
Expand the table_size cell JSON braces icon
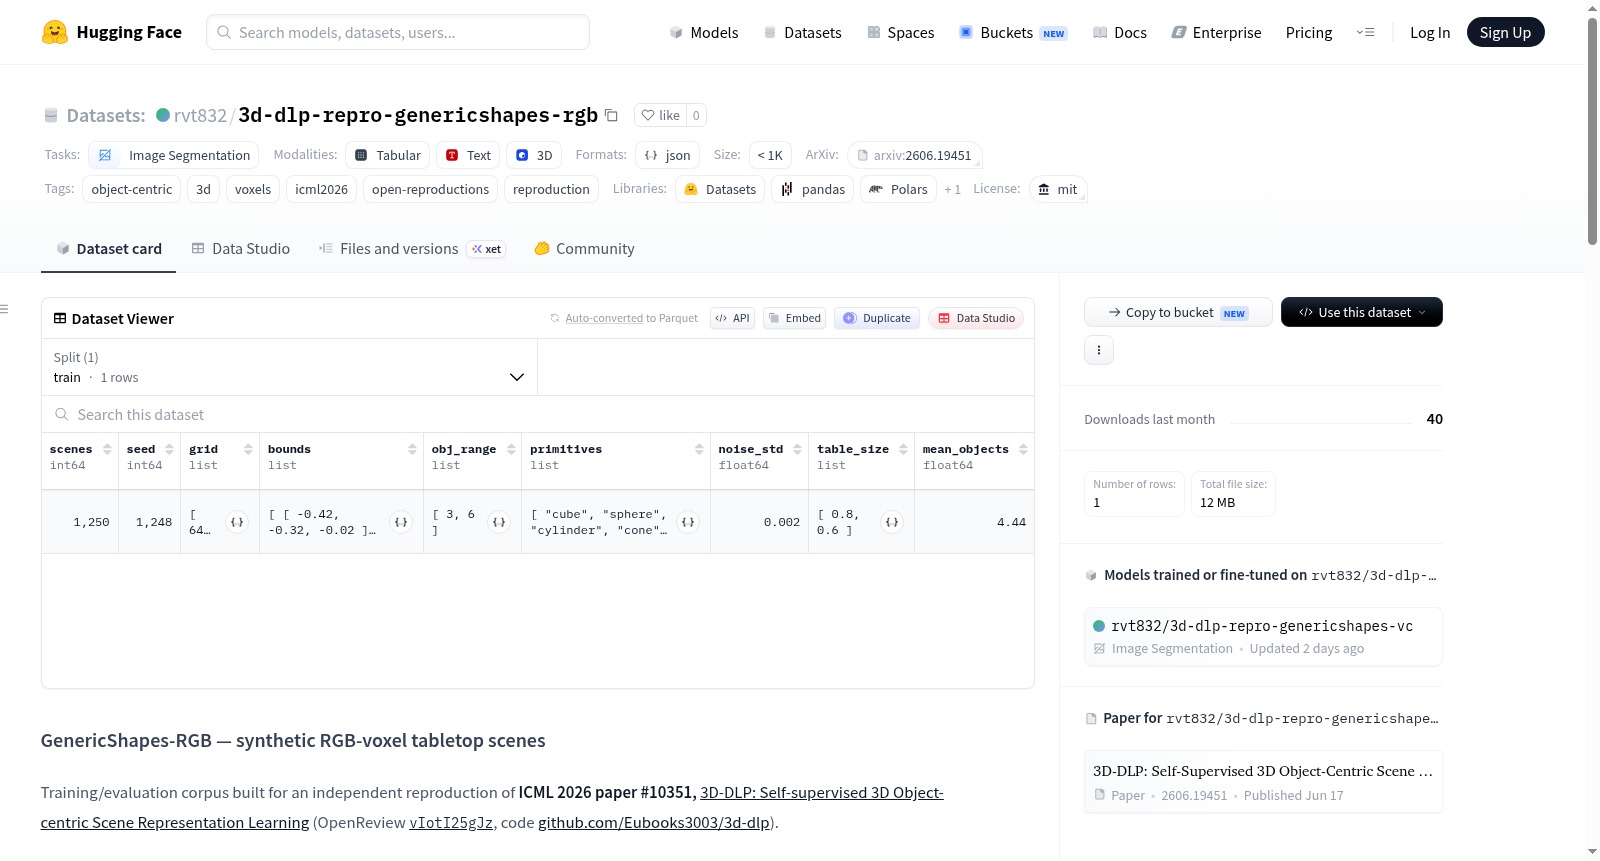(x=892, y=522)
